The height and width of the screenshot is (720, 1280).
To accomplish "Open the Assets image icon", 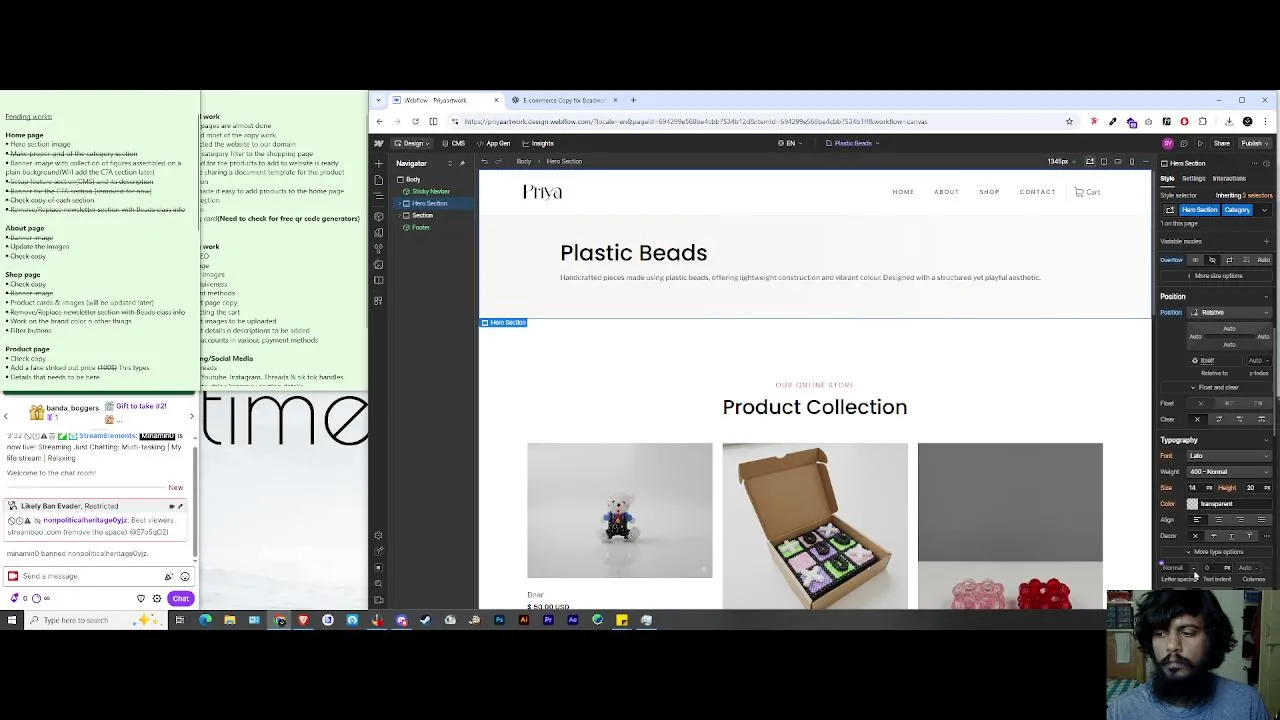I will [378, 265].
